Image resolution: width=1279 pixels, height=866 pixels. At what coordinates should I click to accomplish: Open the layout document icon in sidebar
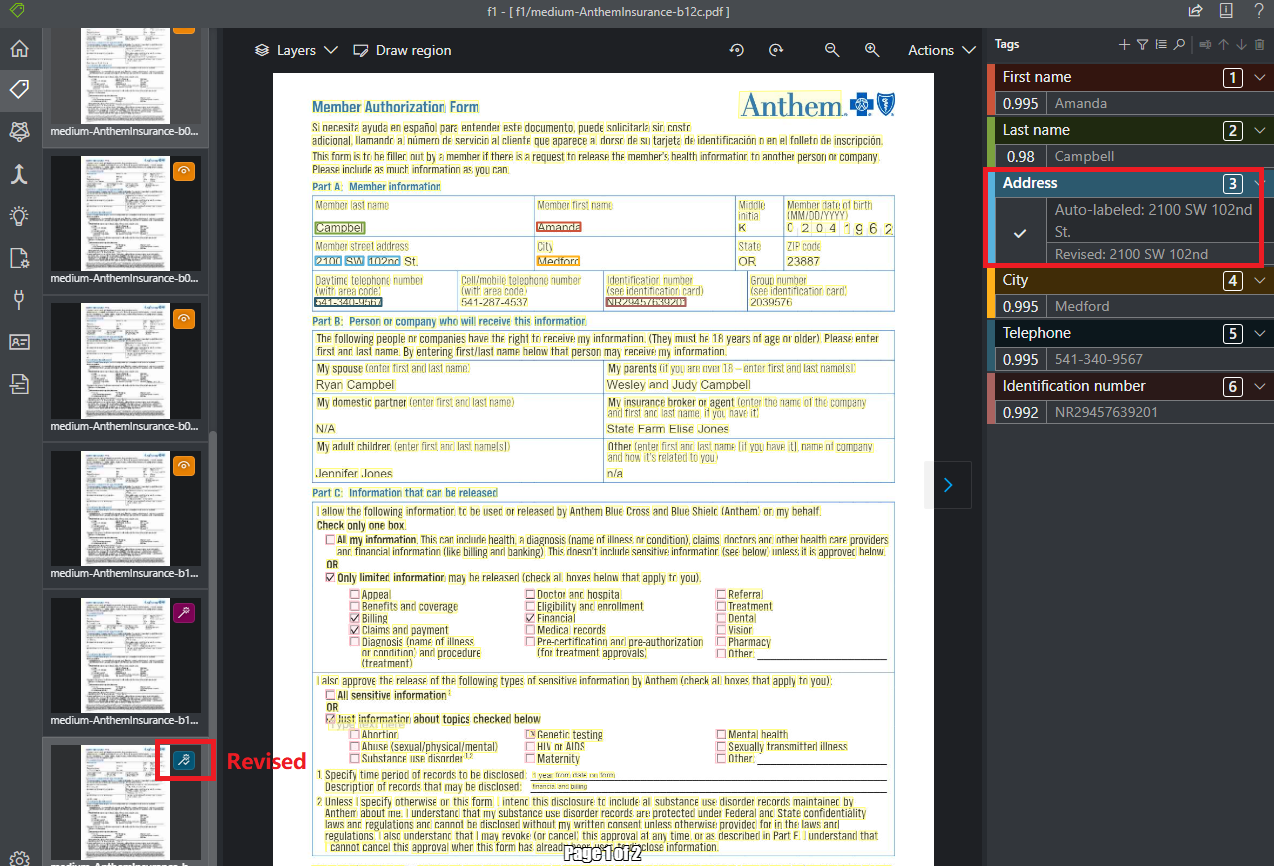point(19,382)
